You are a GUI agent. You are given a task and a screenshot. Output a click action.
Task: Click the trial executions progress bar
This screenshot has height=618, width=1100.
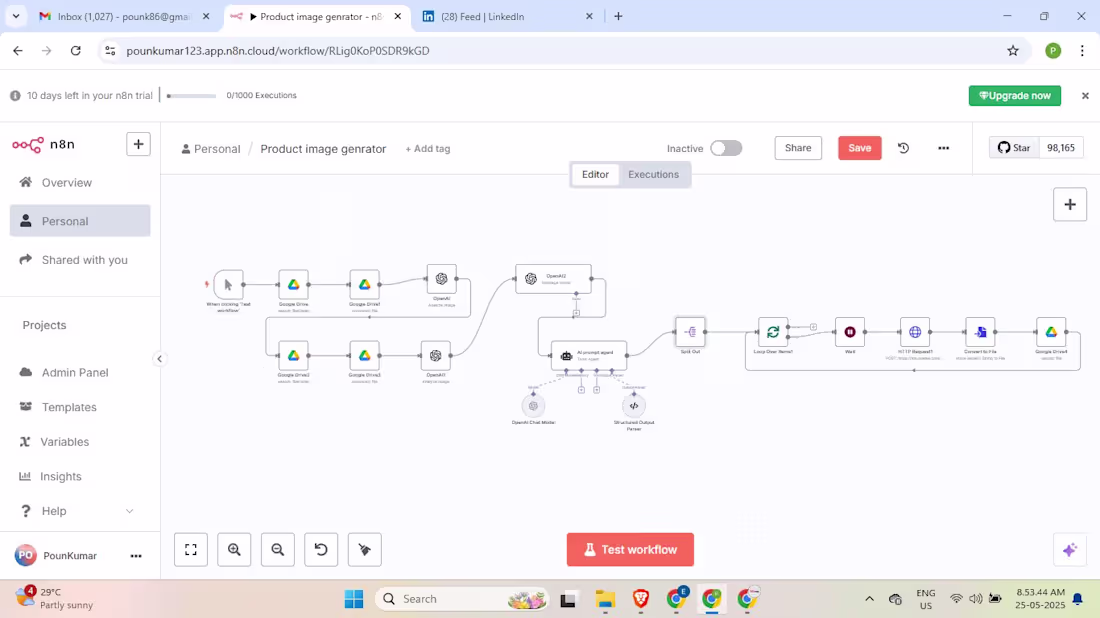tap(190, 95)
